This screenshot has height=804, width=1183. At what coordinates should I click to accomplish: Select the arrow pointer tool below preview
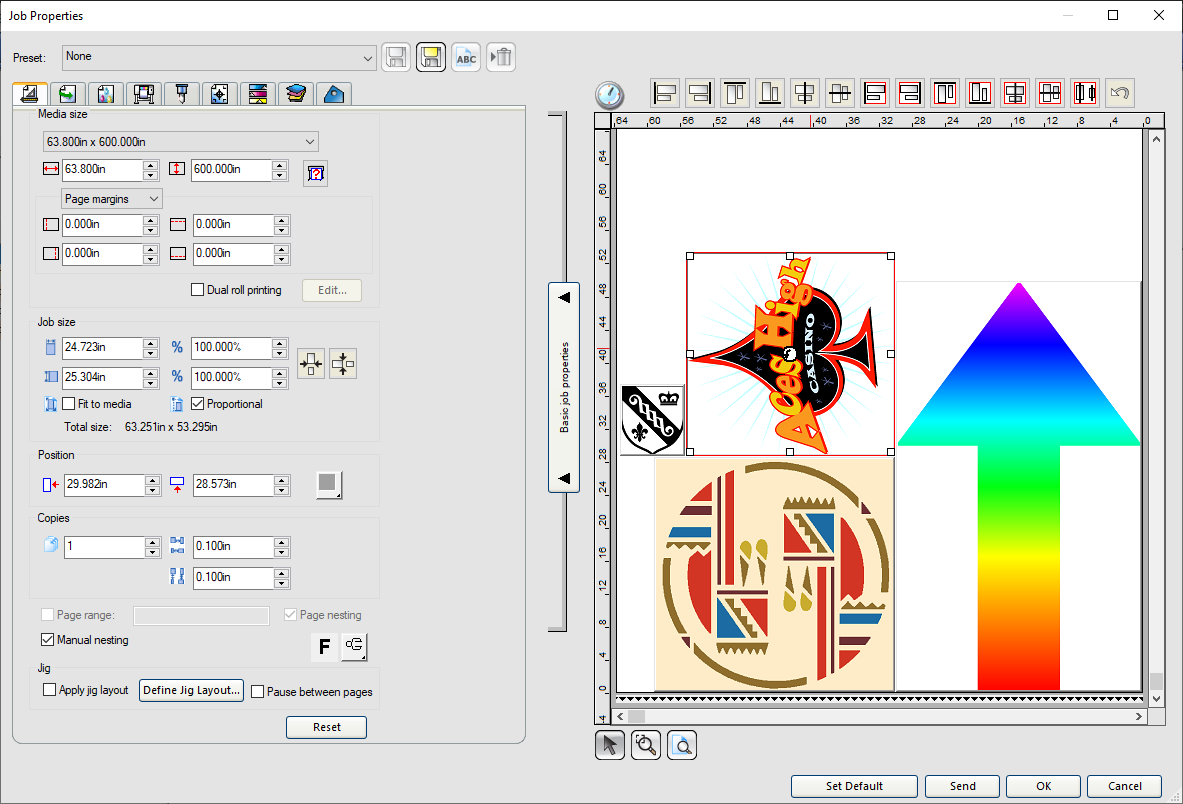pyautogui.click(x=610, y=745)
